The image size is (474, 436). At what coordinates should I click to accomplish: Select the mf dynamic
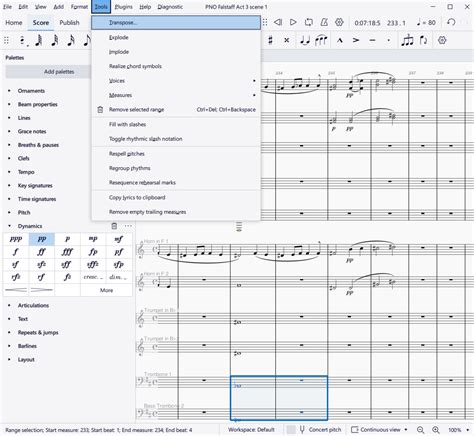119,239
